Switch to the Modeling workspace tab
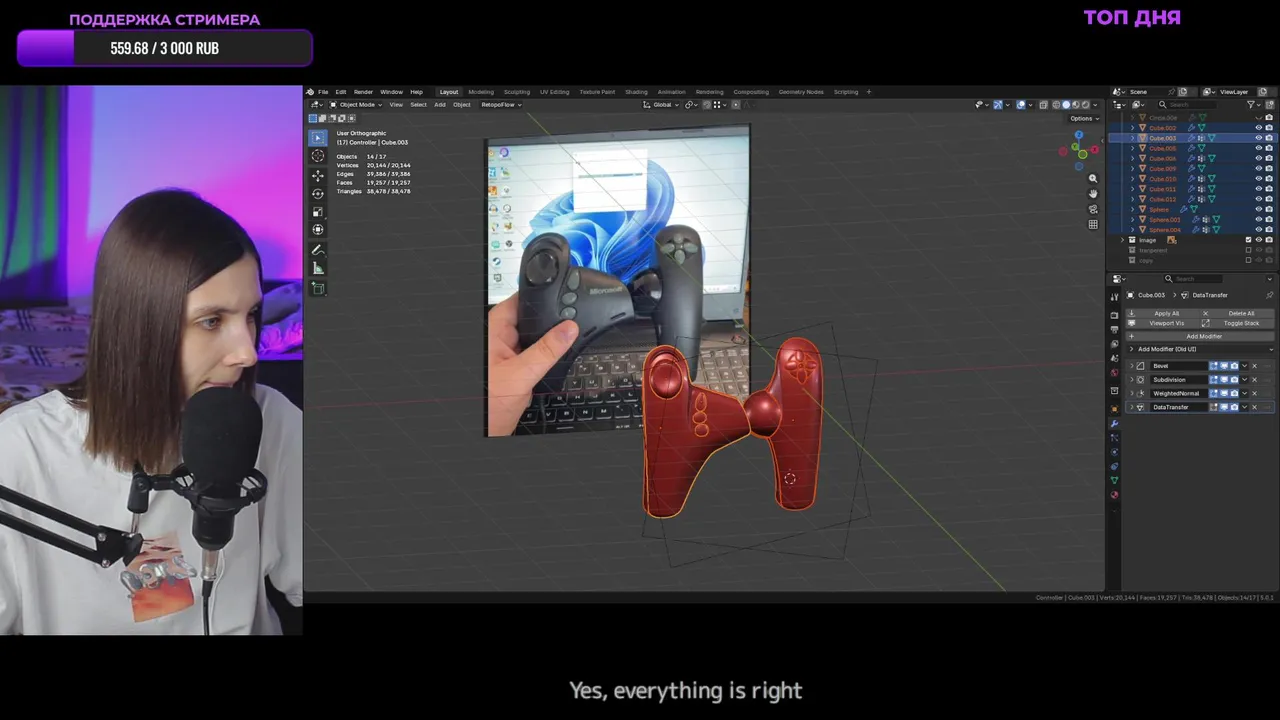The height and width of the screenshot is (720, 1280). [x=481, y=92]
